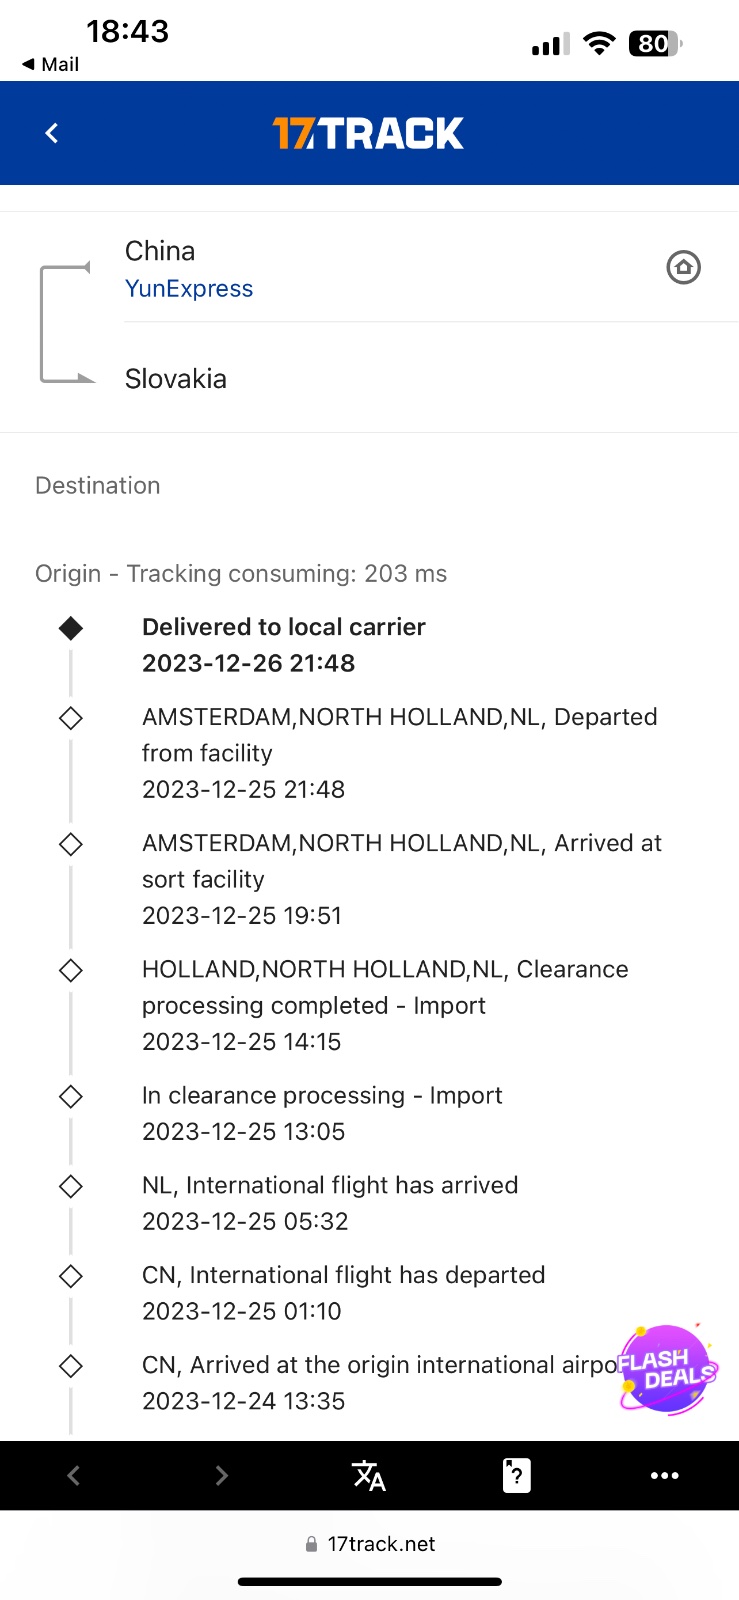
Task: Open the translate icon in bottom toolbar
Action: click(368, 1475)
